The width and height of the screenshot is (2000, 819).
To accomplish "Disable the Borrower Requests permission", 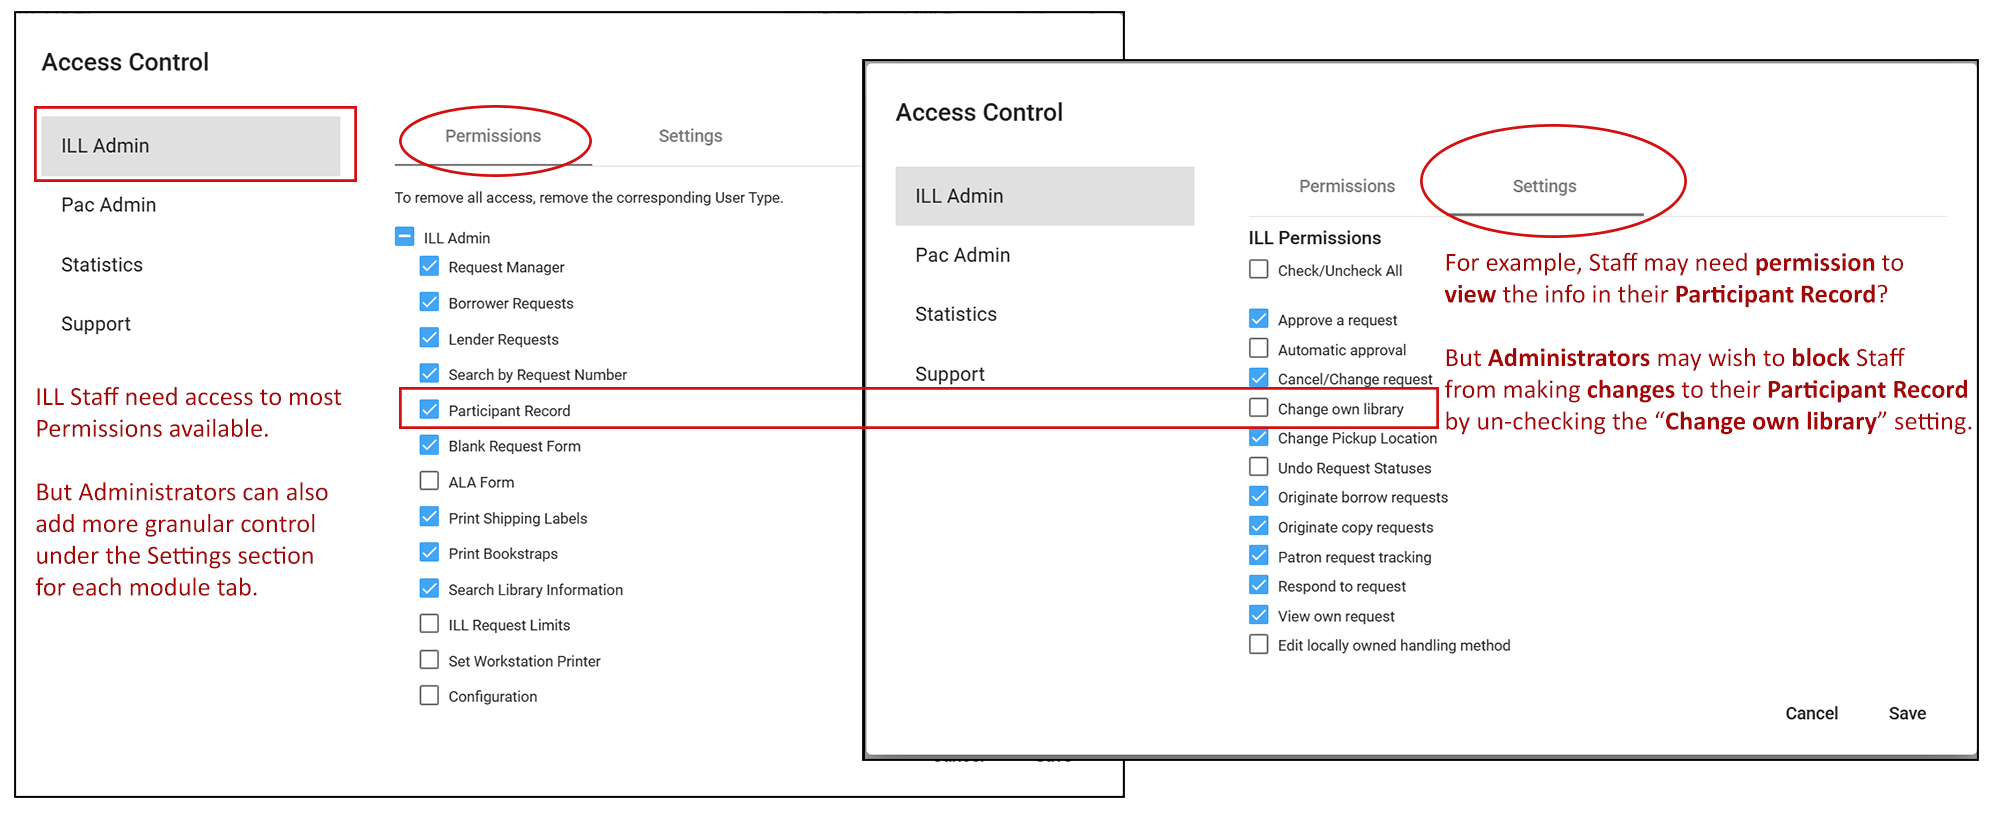I will [430, 303].
